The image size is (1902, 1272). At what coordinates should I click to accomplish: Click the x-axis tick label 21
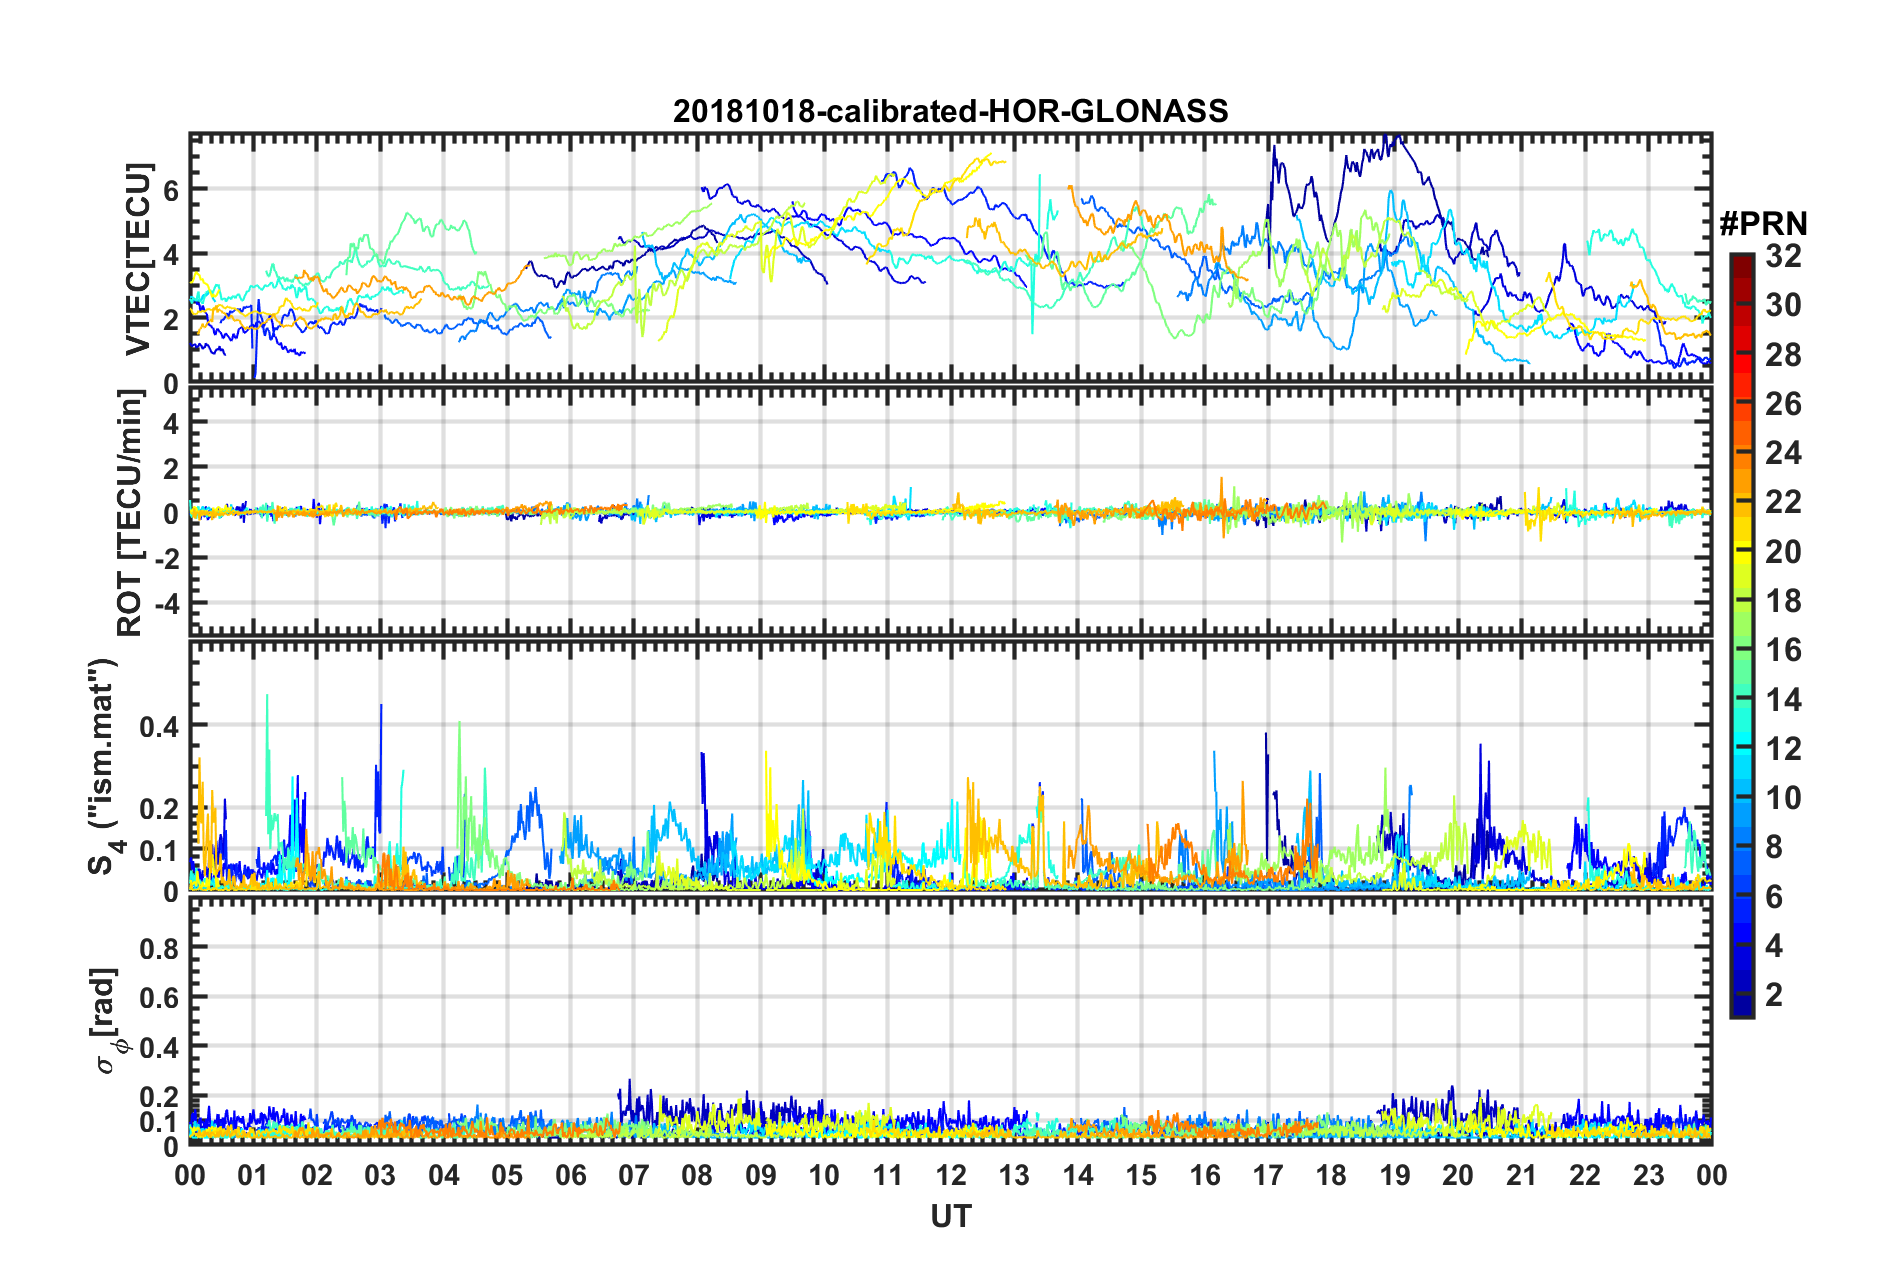[x=1522, y=1175]
